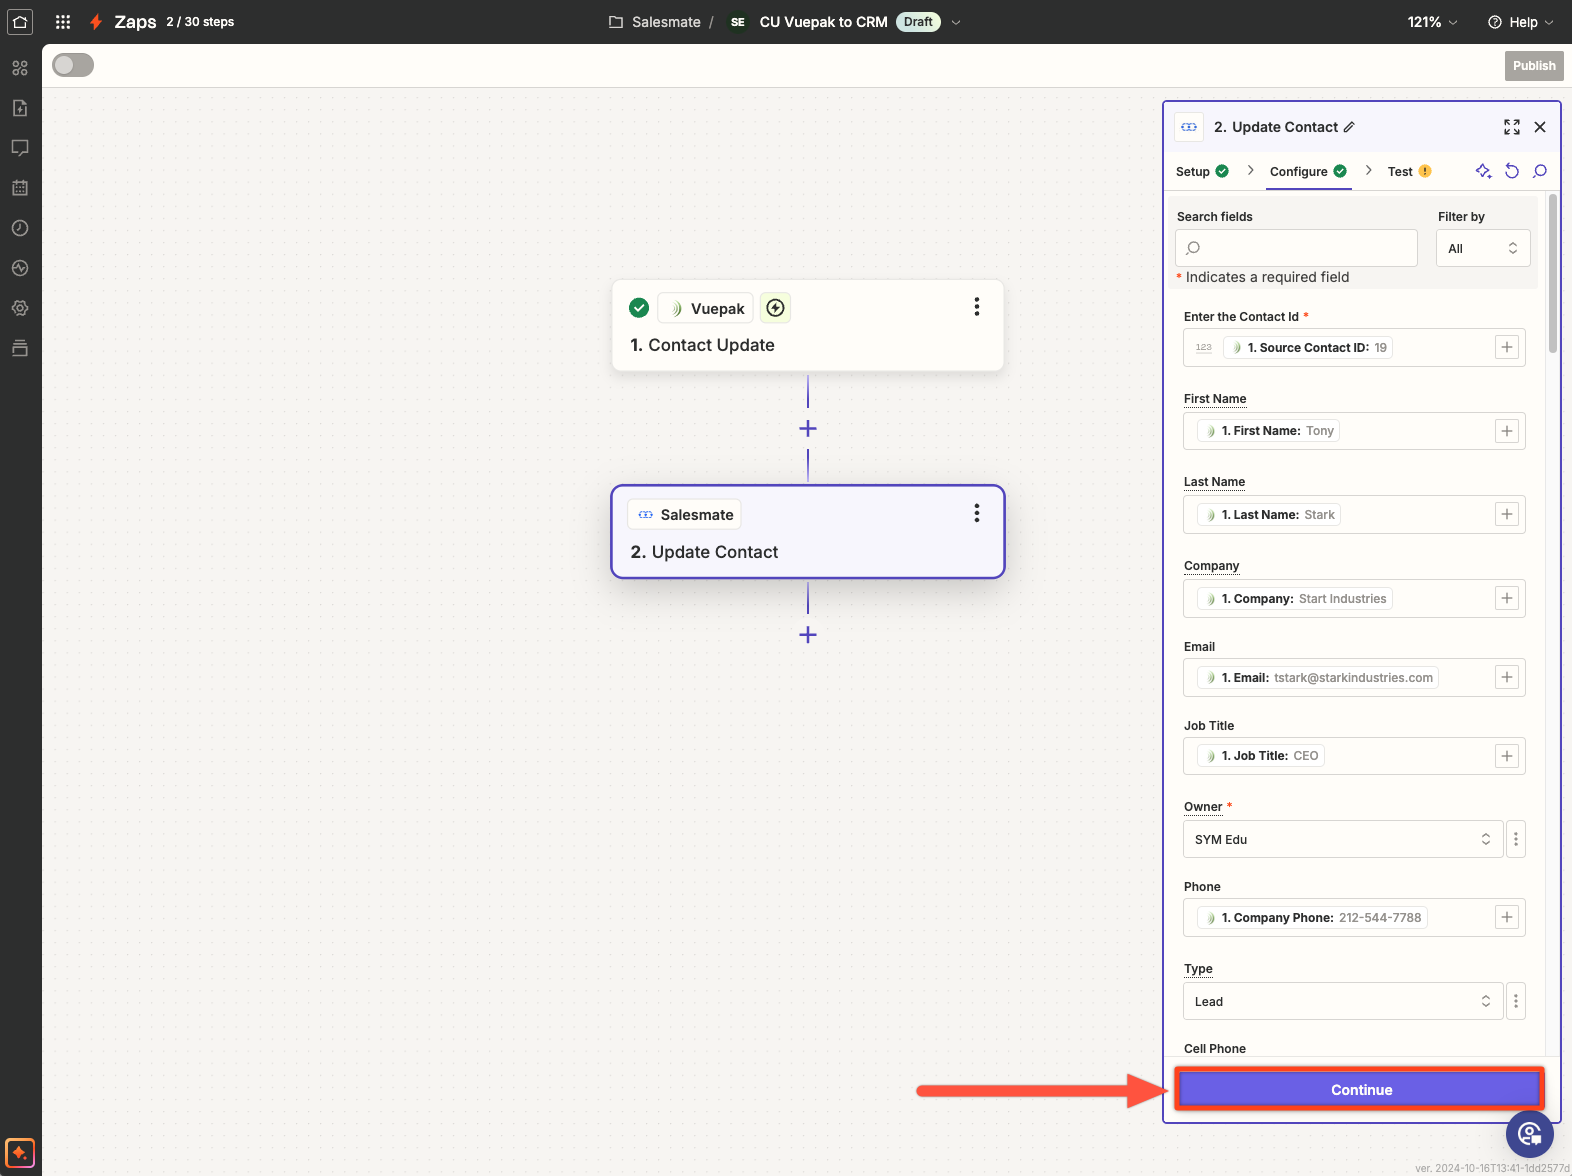This screenshot has width=1572, height=1176.
Task: Click the Zap history clock icon
Action: (x=20, y=228)
